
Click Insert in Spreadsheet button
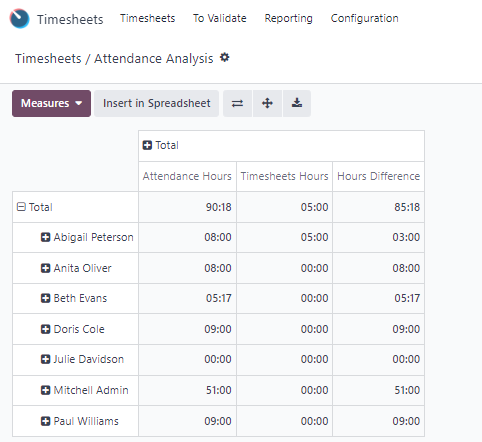click(x=156, y=103)
